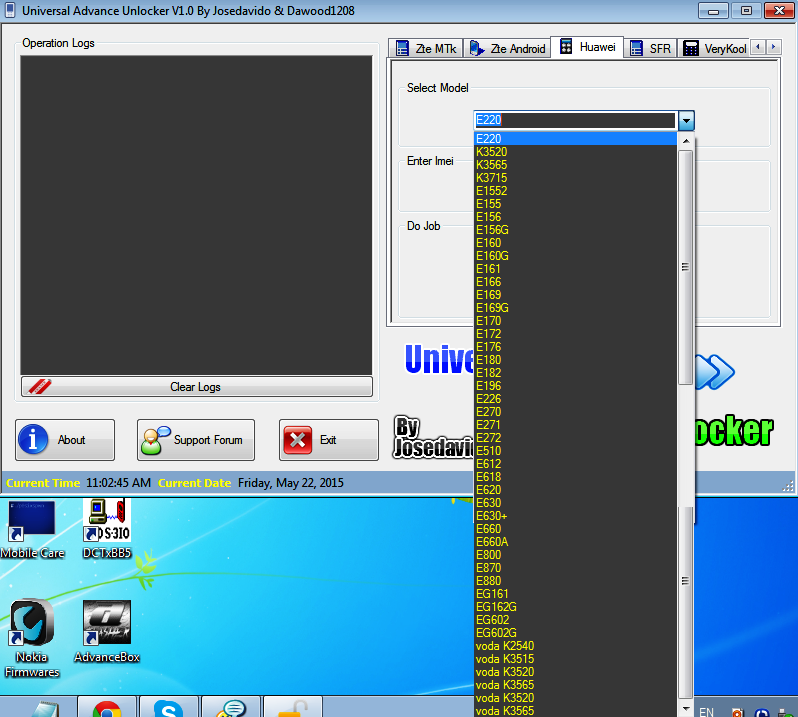The width and height of the screenshot is (798, 717).
Task: Click the Chrome icon in the taskbar
Action: coord(106,708)
